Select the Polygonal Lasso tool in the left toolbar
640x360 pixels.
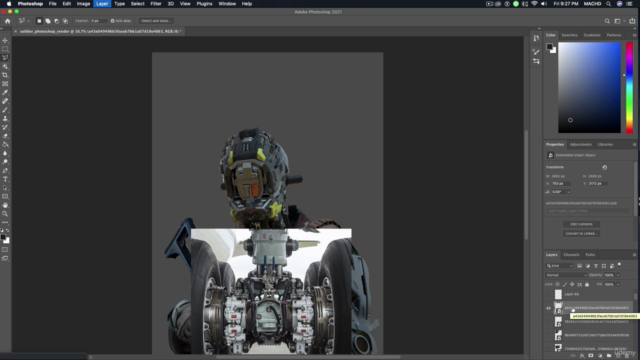click(x=5, y=58)
